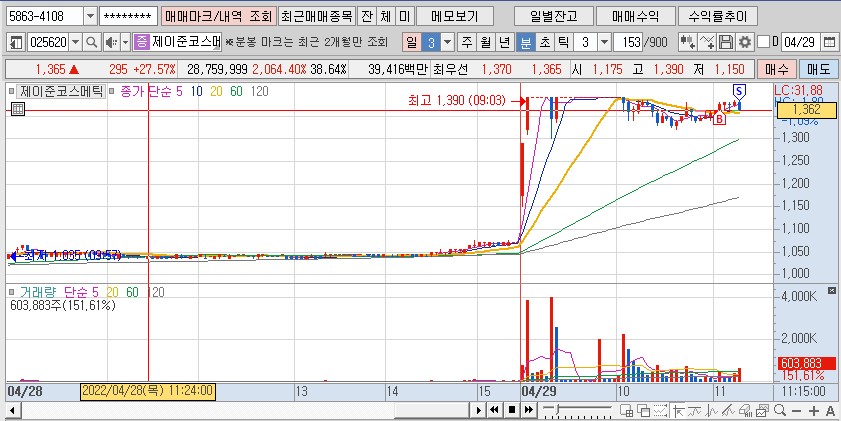Toggle the 매매마크/내역 조회 button
841x421 pixels.
point(218,16)
